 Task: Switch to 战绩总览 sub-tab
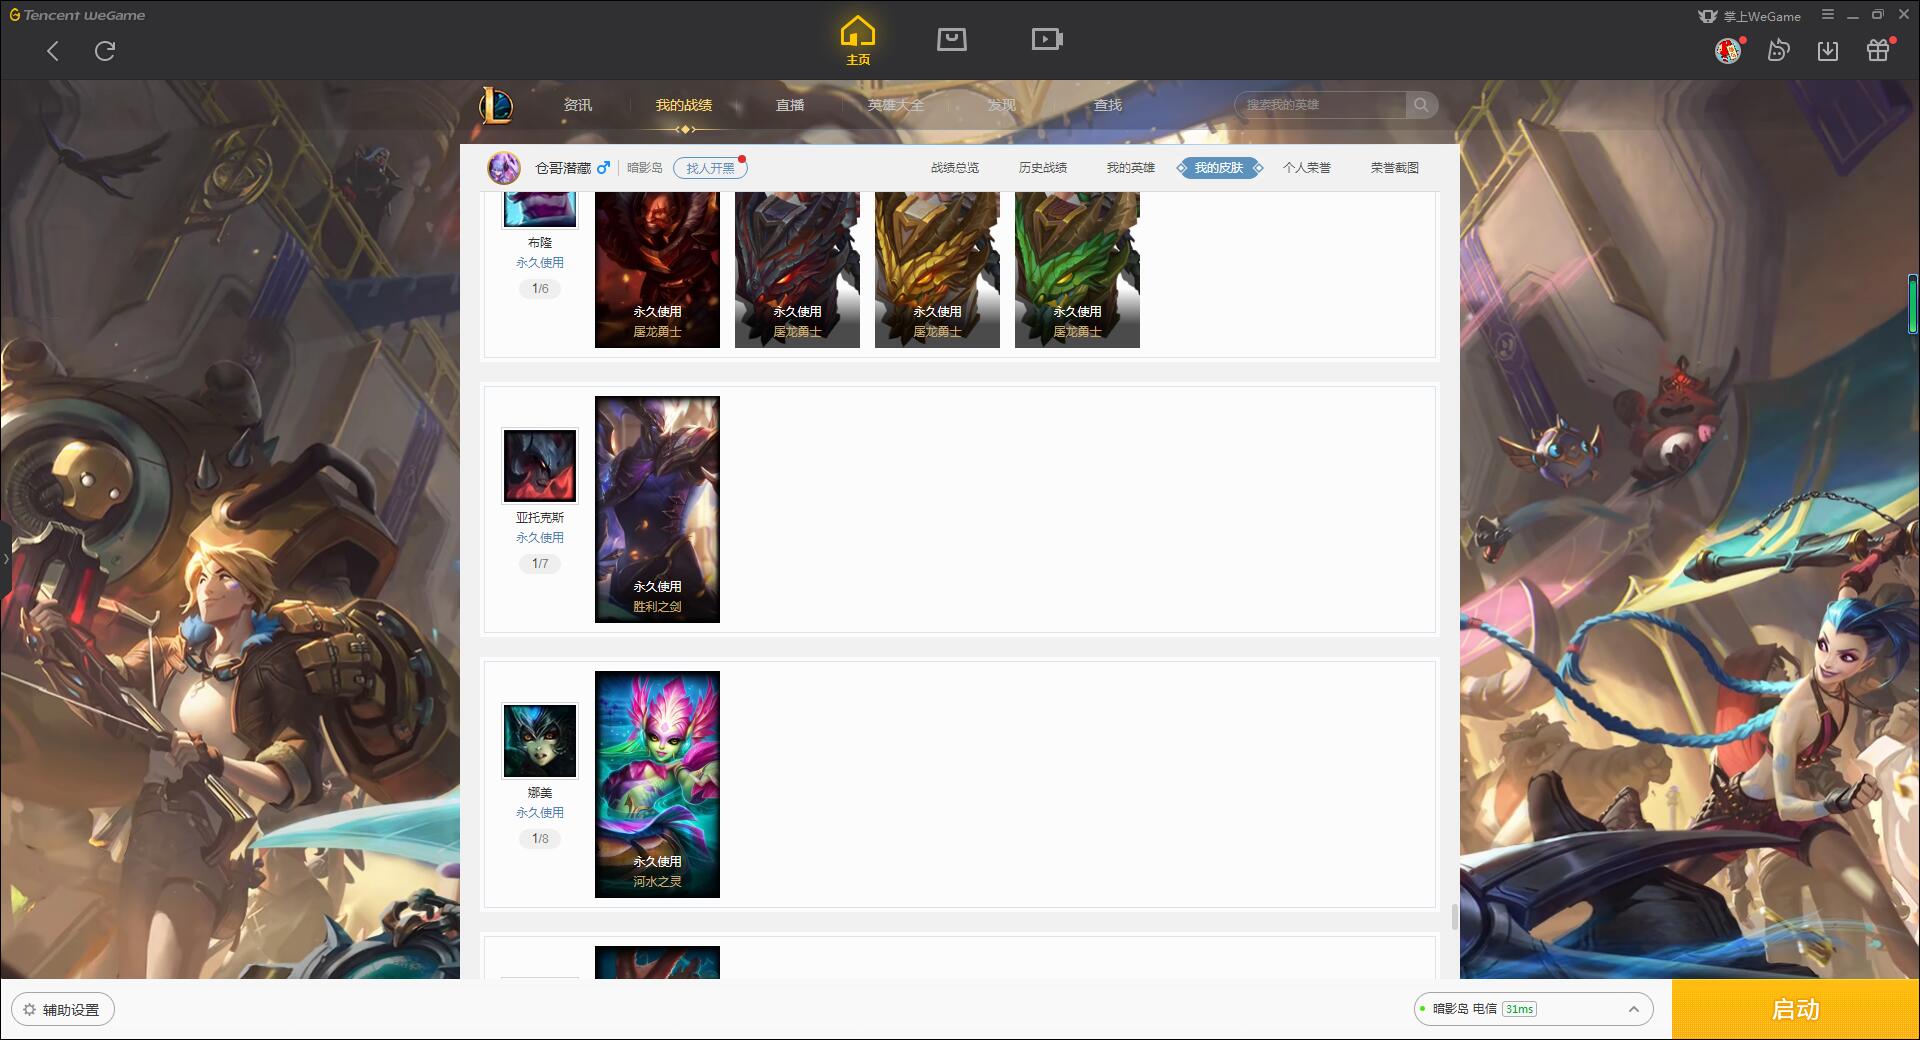coord(955,168)
